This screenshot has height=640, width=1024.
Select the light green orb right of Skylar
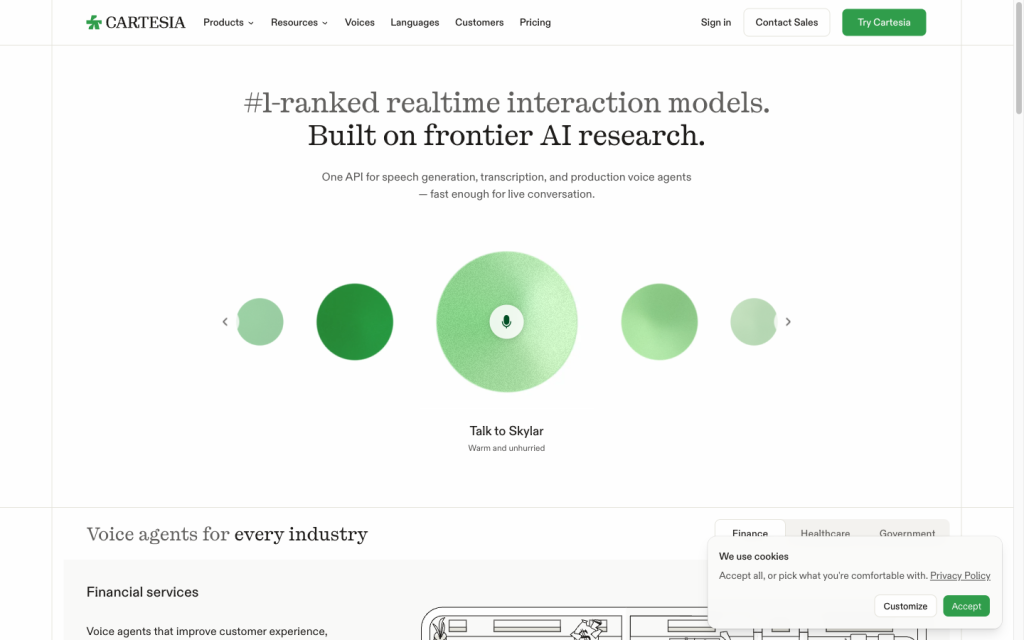tap(659, 321)
